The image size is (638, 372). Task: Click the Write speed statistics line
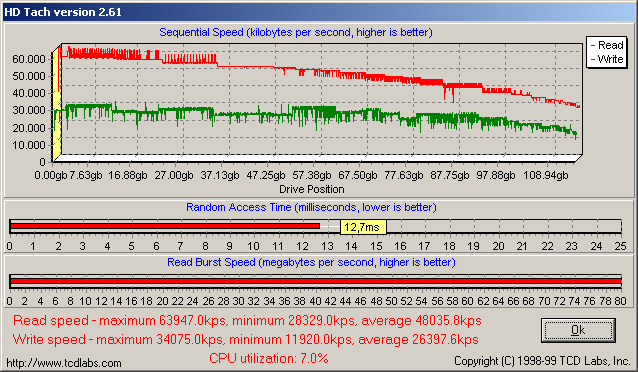[245, 339]
